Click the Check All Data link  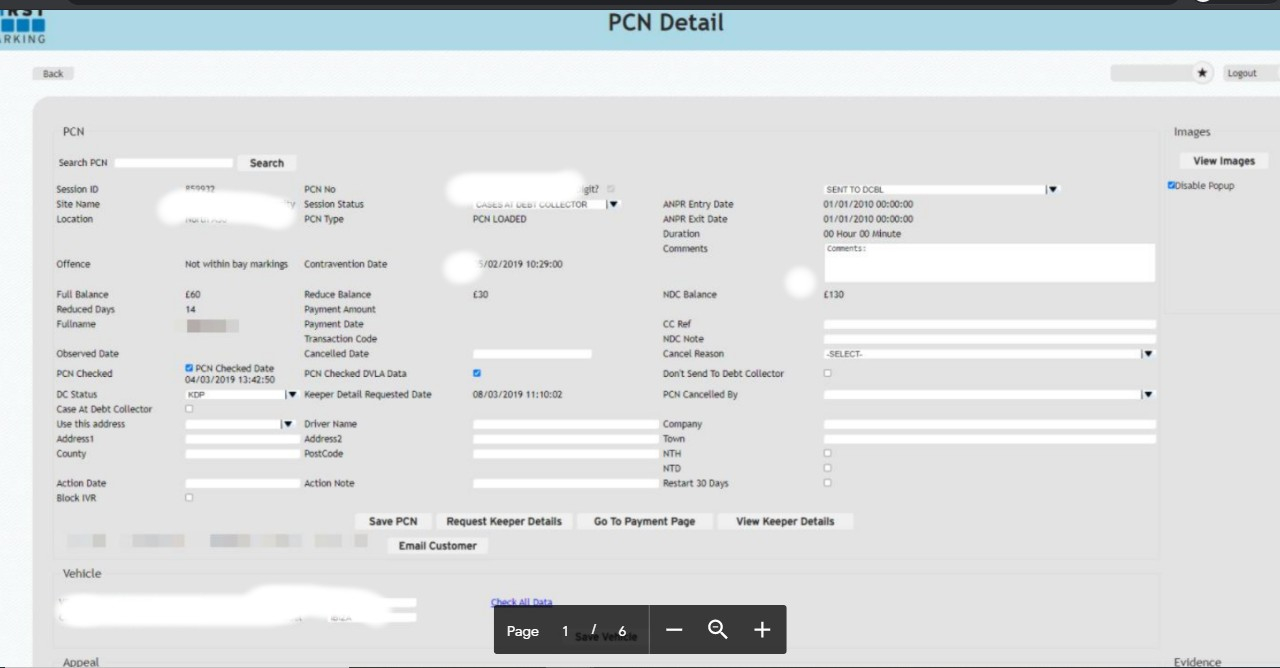tap(521, 602)
